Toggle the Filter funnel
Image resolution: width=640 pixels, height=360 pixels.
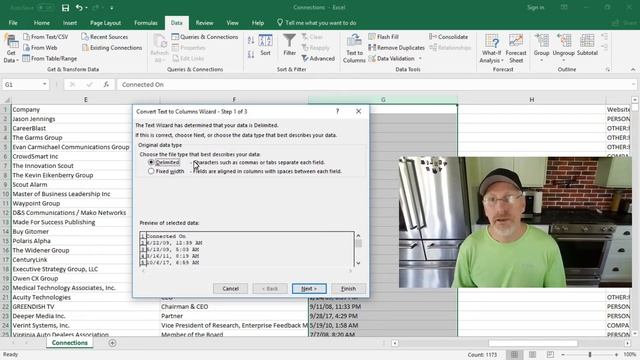point(289,45)
